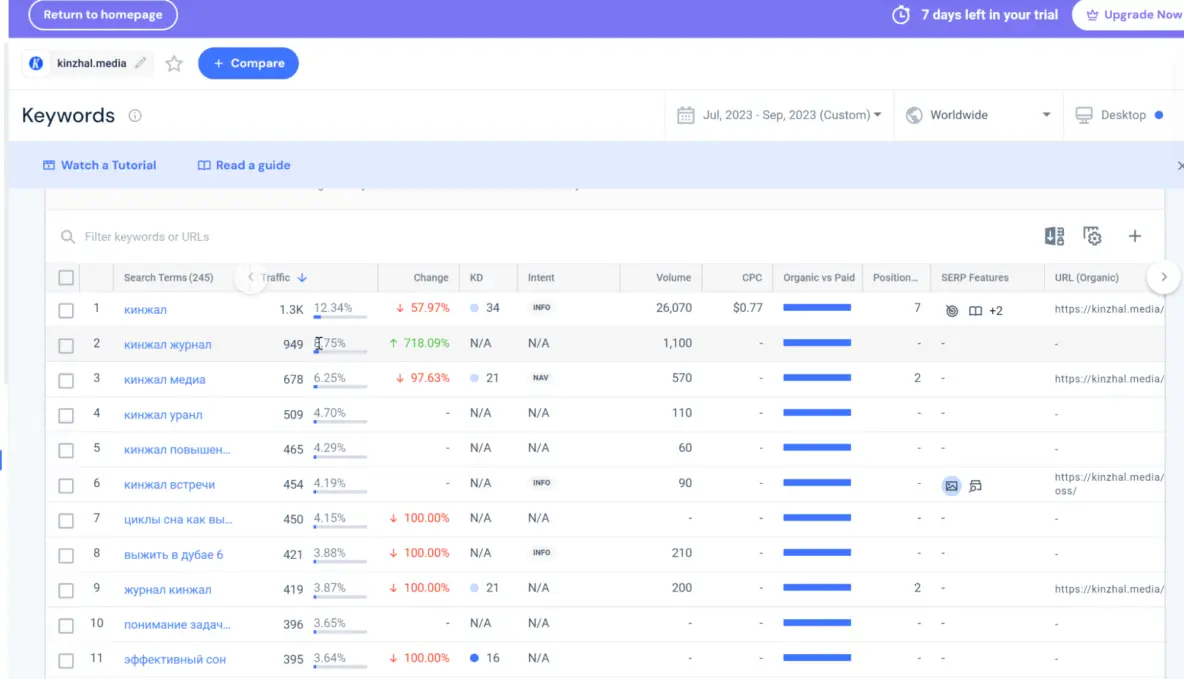
Task: Open the Watch a Tutorial link
Action: [99, 165]
